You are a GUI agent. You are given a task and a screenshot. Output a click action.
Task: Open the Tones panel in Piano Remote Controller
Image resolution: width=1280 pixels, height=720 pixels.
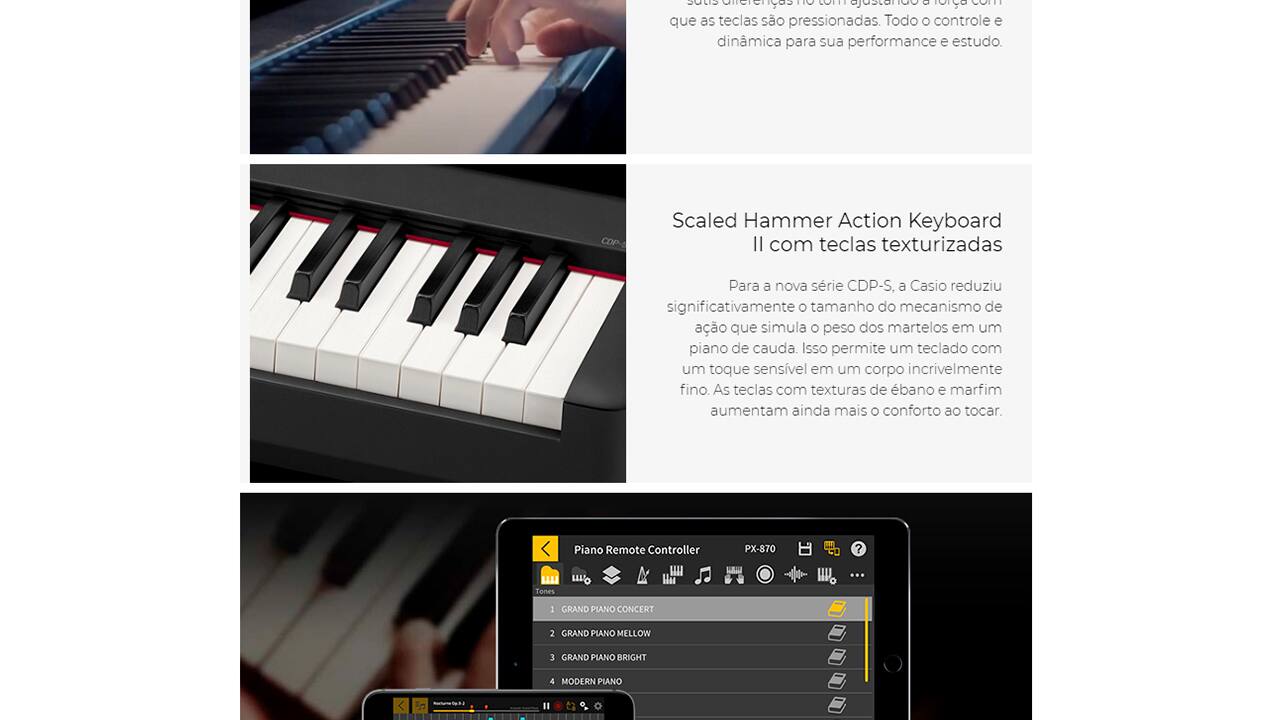pos(549,574)
